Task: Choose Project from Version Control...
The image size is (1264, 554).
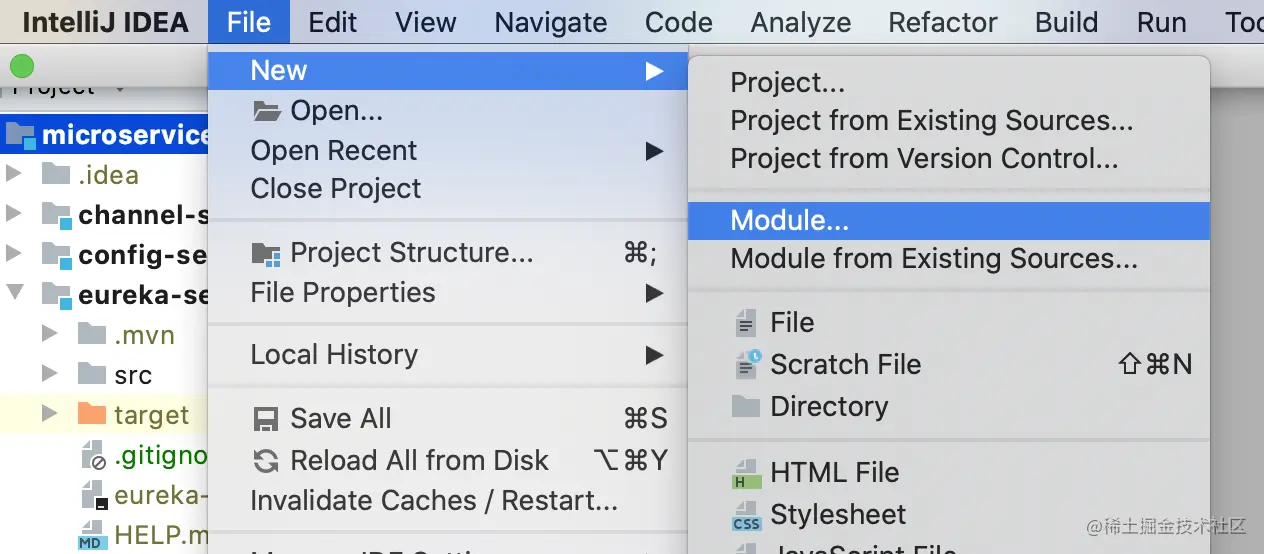Action: [x=924, y=159]
